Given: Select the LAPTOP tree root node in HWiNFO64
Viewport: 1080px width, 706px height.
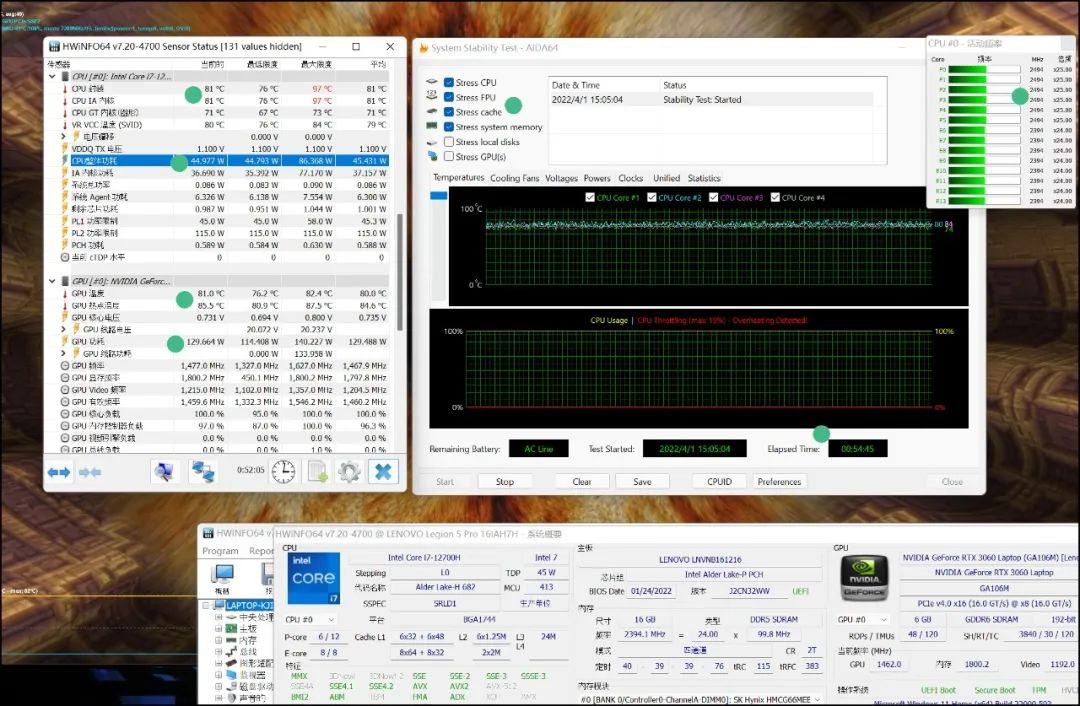Looking at the screenshot, I should click(x=250, y=605).
